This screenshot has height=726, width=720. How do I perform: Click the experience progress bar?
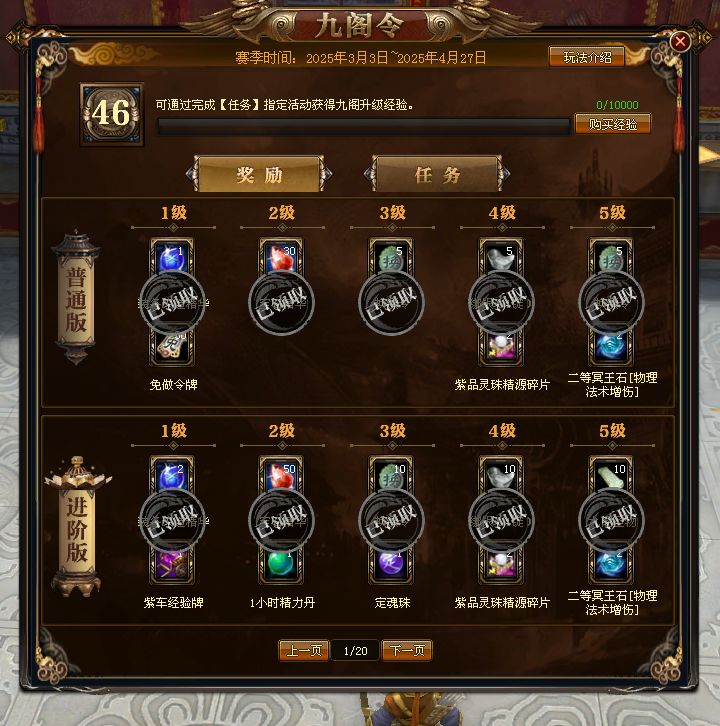(x=363, y=126)
